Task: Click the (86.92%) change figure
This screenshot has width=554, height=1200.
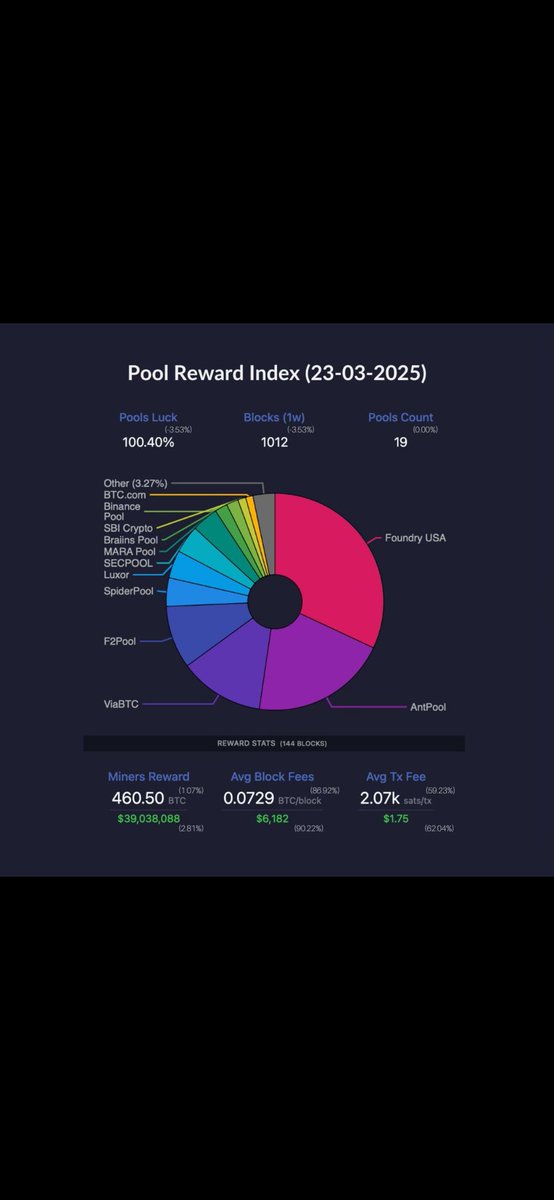Action: click(x=323, y=790)
